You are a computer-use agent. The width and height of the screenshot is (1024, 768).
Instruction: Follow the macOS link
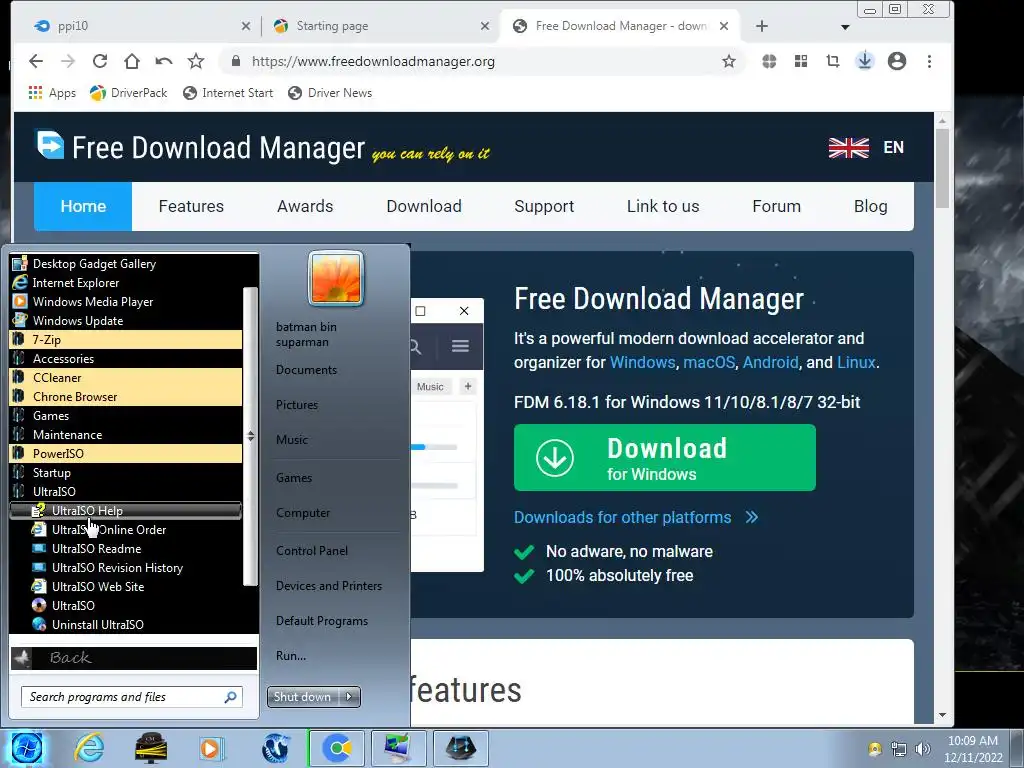(709, 362)
